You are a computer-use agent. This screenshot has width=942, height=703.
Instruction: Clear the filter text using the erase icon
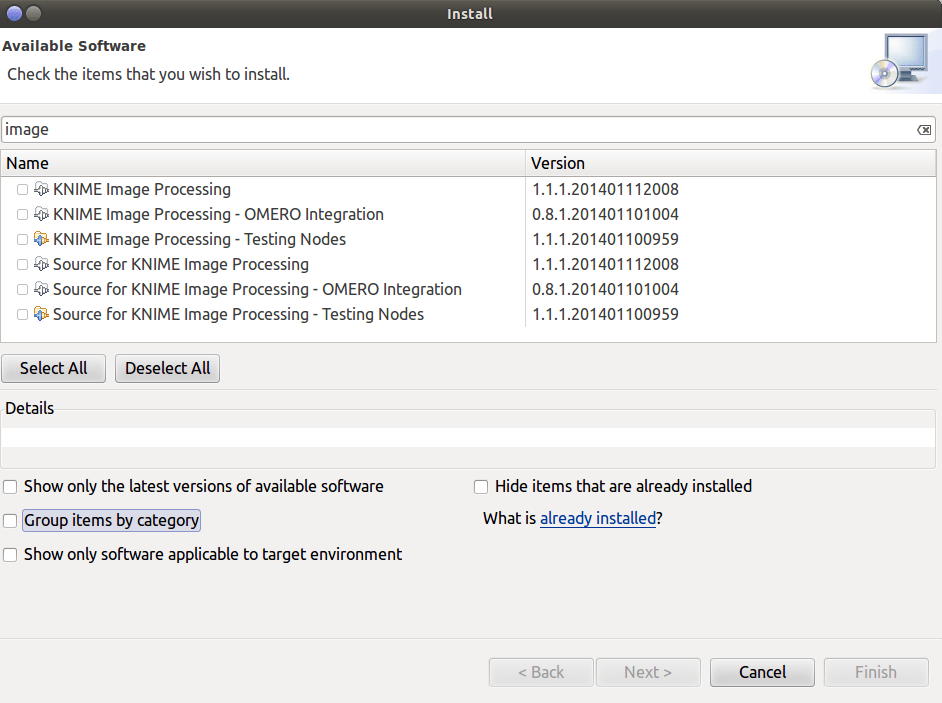tap(924, 129)
